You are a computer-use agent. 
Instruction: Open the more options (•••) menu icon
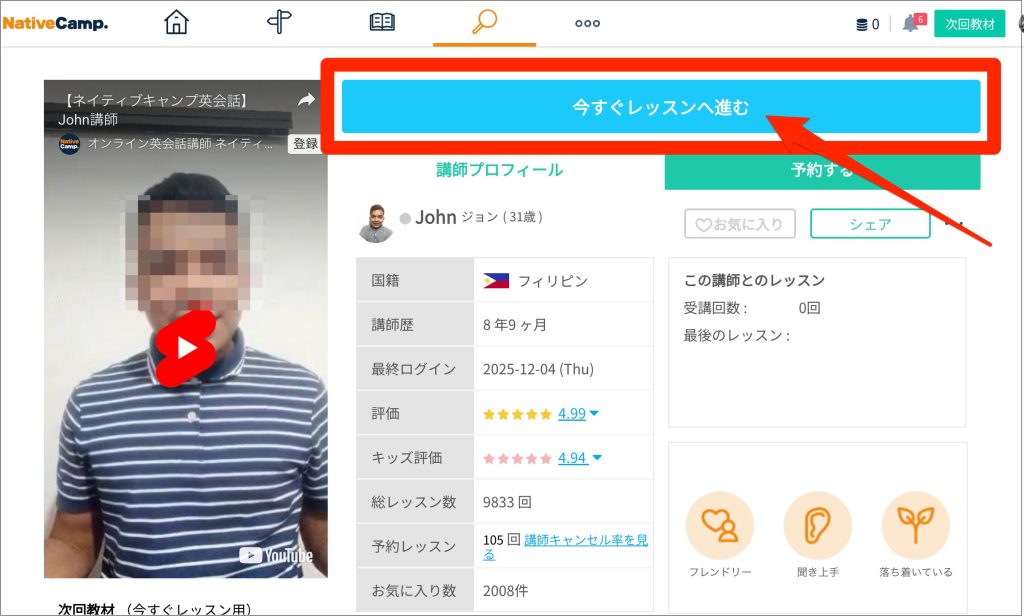coord(586,21)
